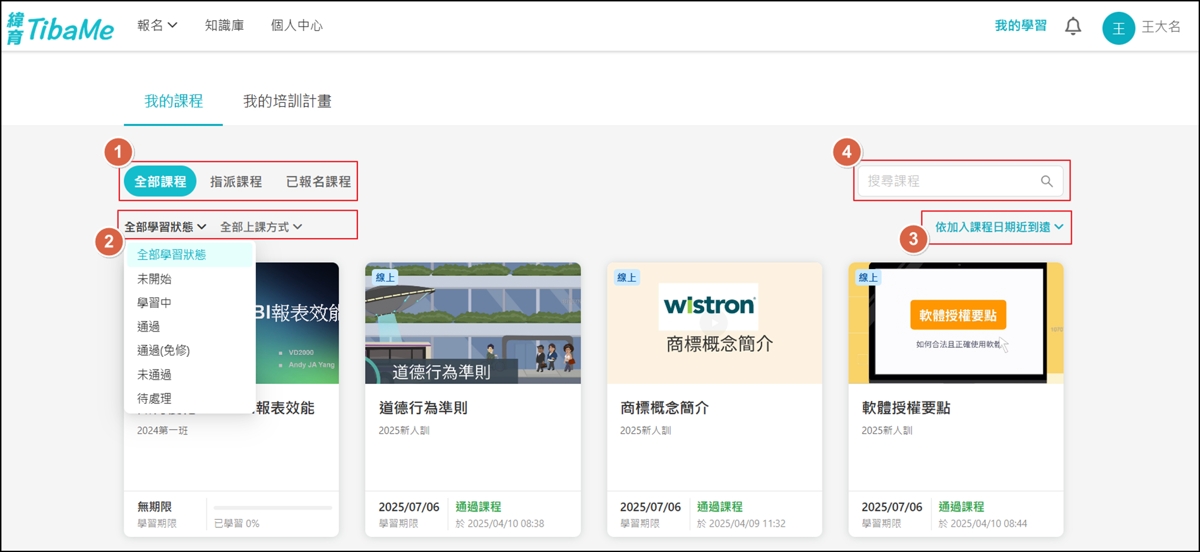Open the 道德行為準則 course thumbnail
The width and height of the screenshot is (1200, 552).
472,323
